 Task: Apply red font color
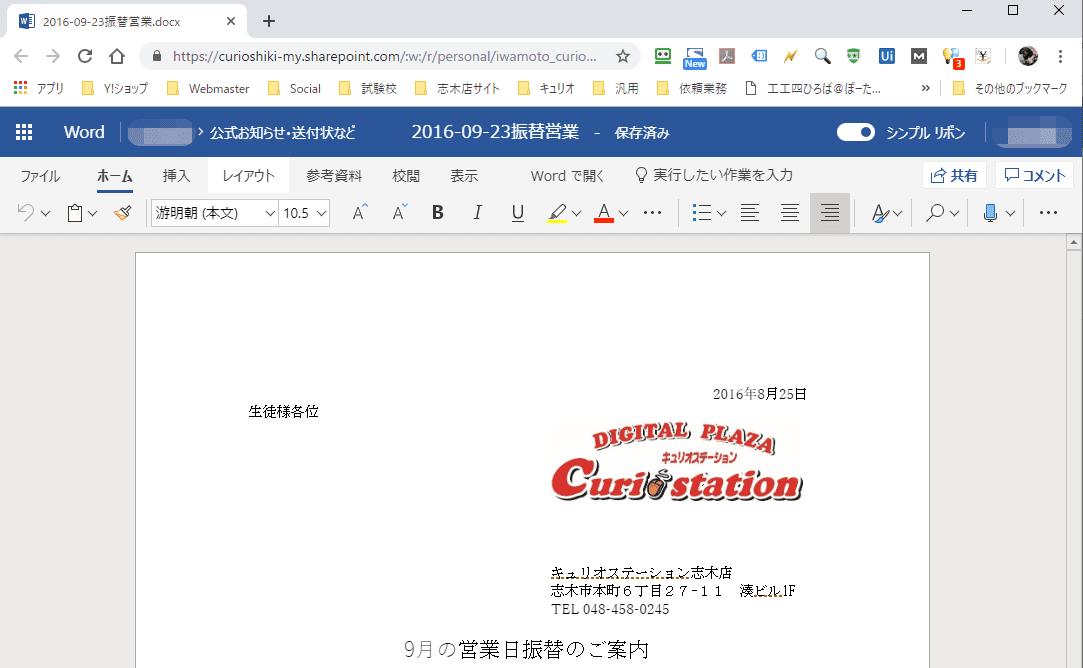(x=604, y=213)
